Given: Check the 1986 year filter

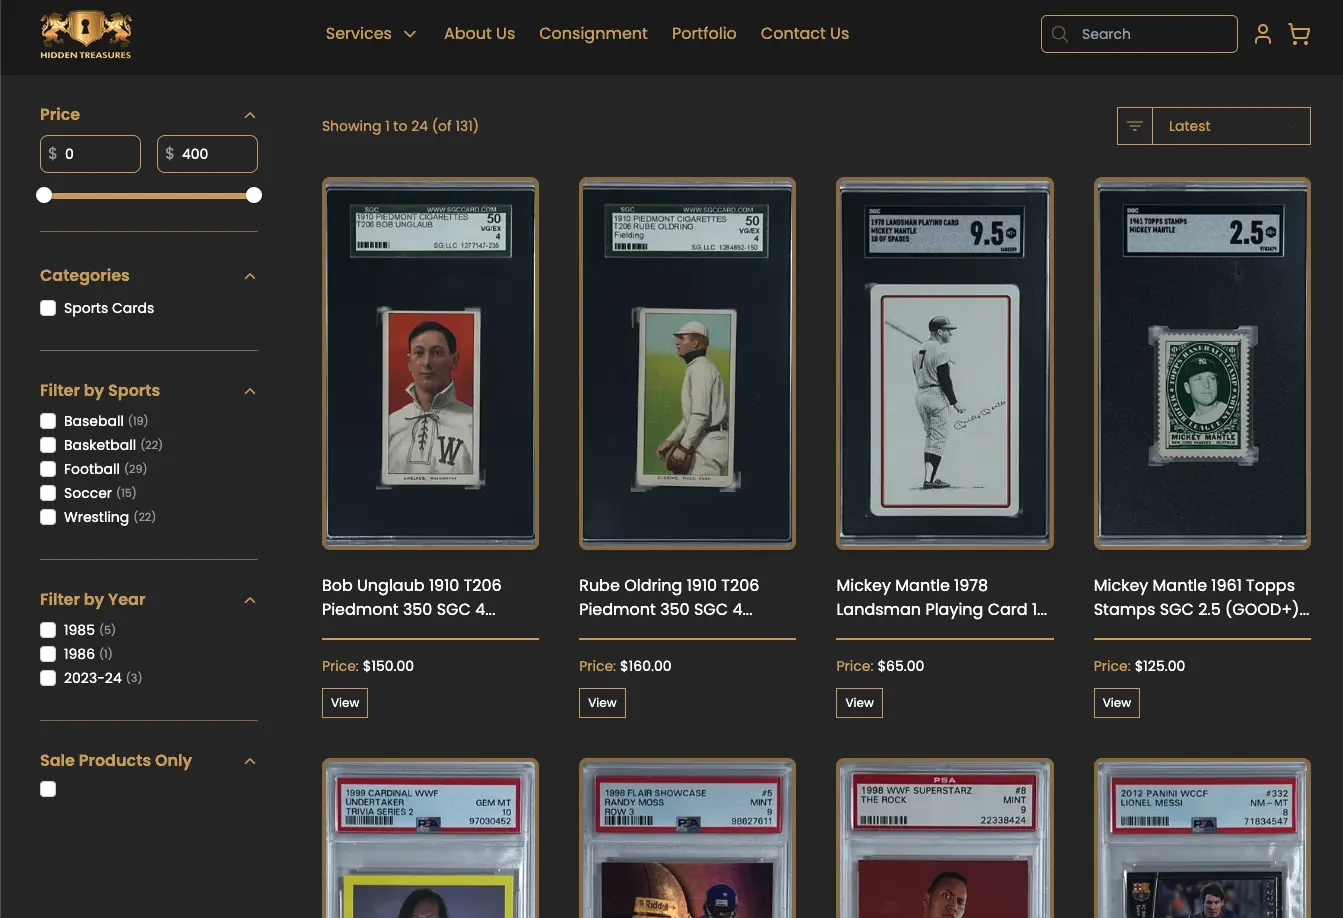Looking at the screenshot, I should 48,654.
